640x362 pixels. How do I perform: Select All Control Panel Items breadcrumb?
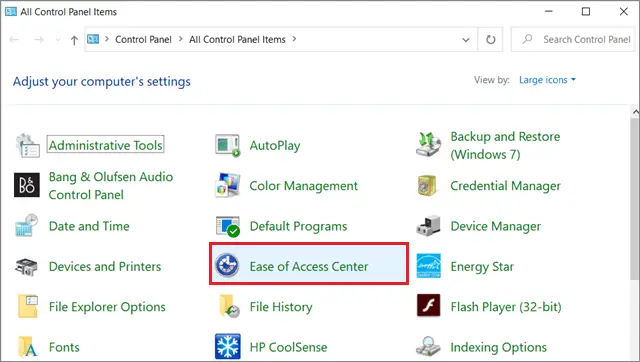click(237, 40)
